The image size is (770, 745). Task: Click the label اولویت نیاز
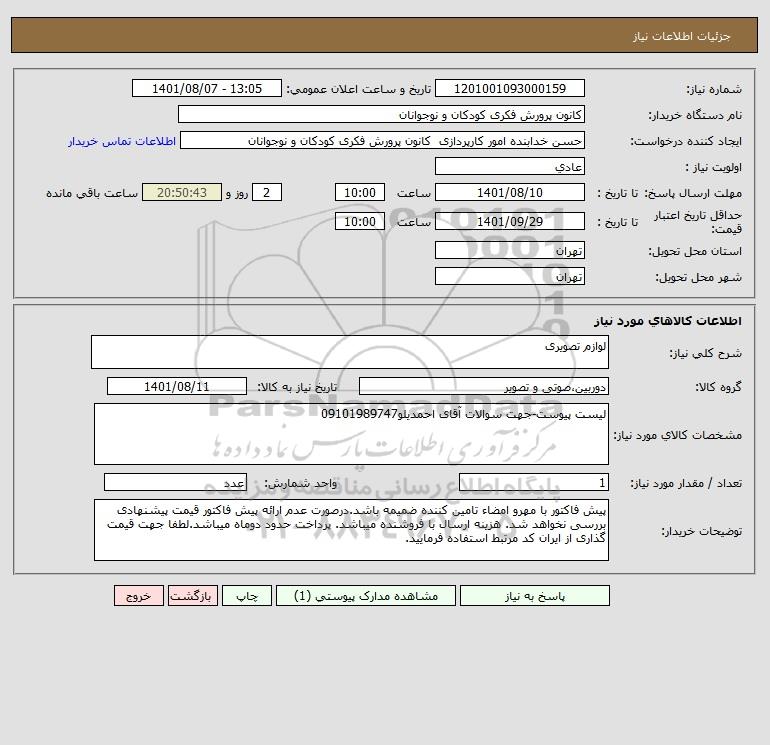click(x=714, y=167)
